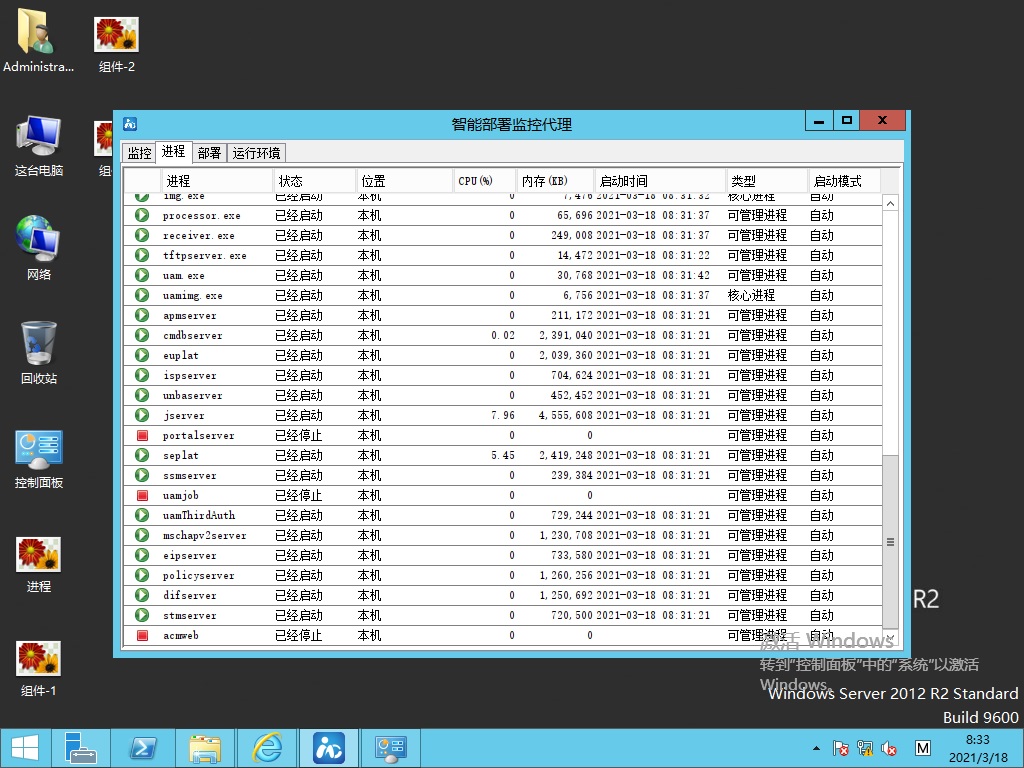Open the app icon in window title bar
1024x768 pixels.
130,123
